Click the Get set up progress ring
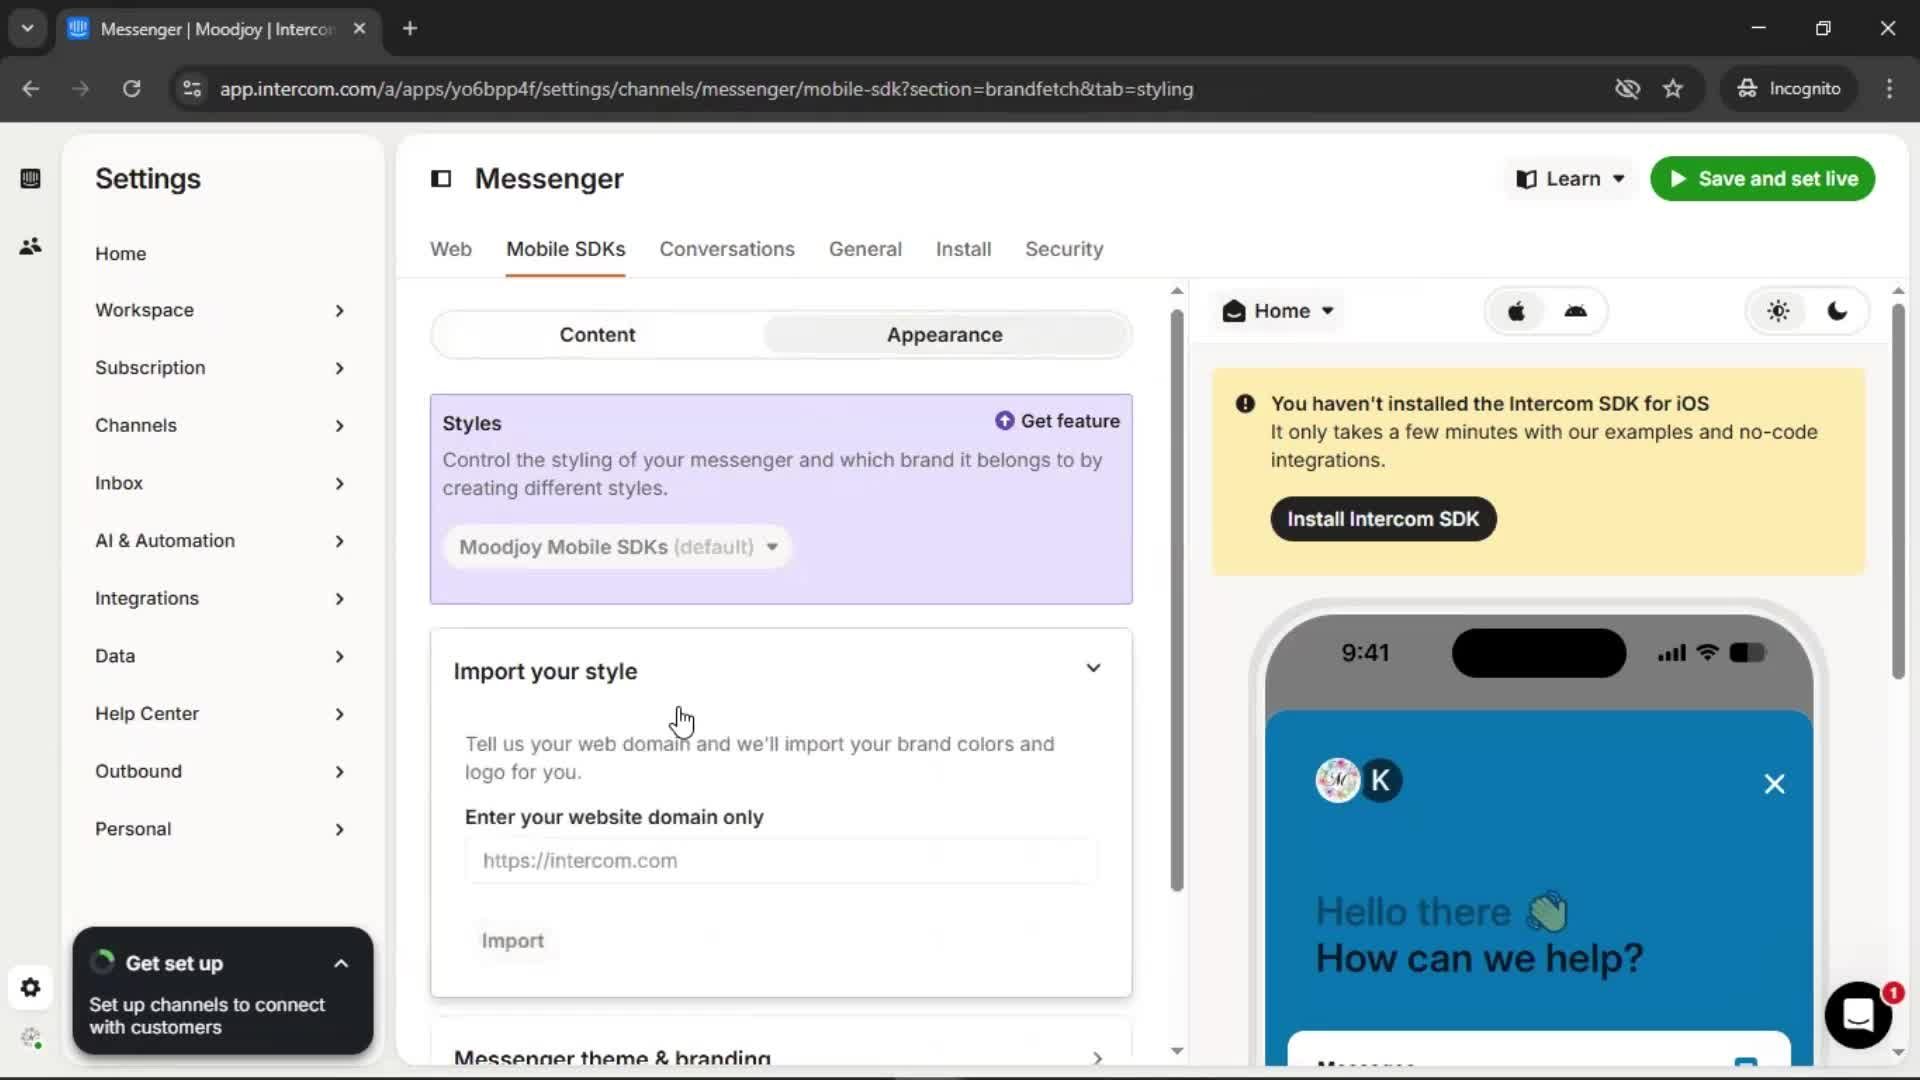The image size is (1920, 1080). (x=102, y=962)
